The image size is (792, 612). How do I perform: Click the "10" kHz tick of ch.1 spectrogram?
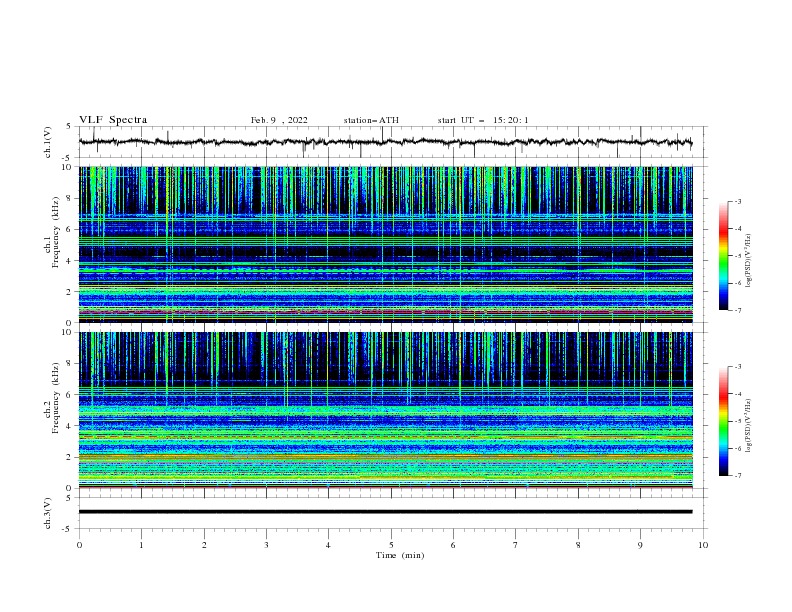67,167
